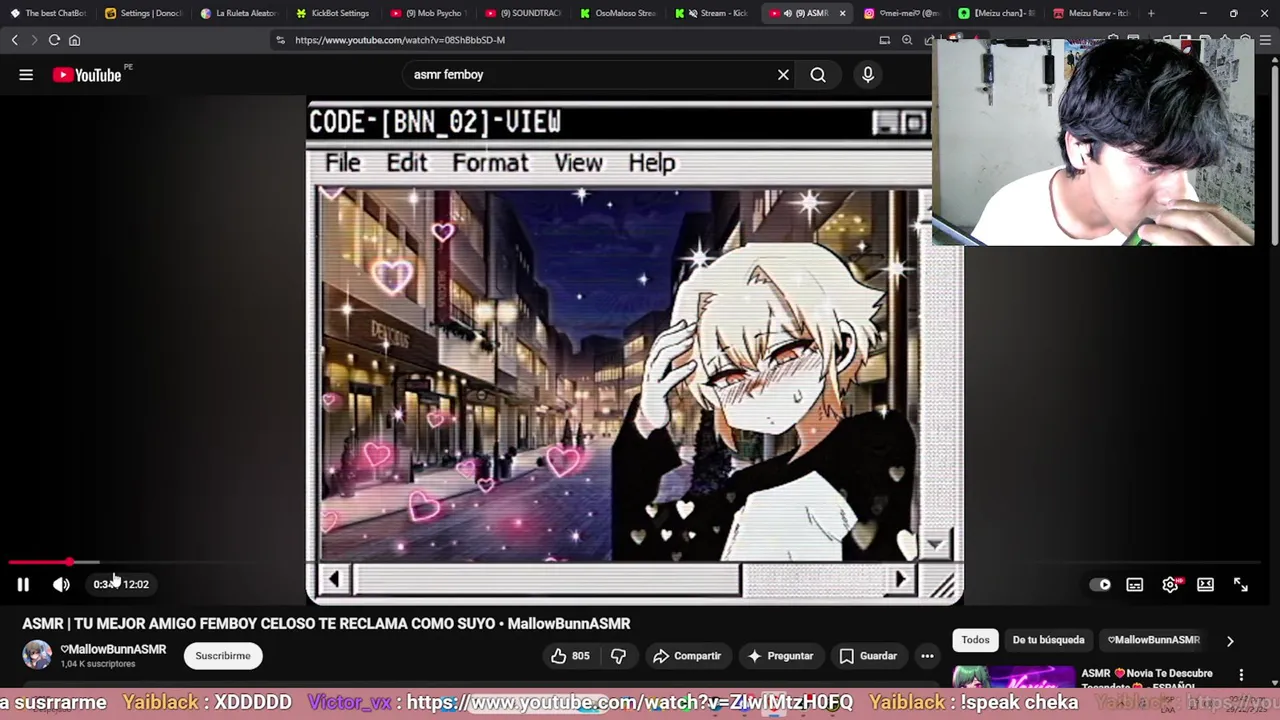The image size is (1280, 720).
Task: Switch to the 'Settings | Donoc' tab
Action: click(143, 13)
